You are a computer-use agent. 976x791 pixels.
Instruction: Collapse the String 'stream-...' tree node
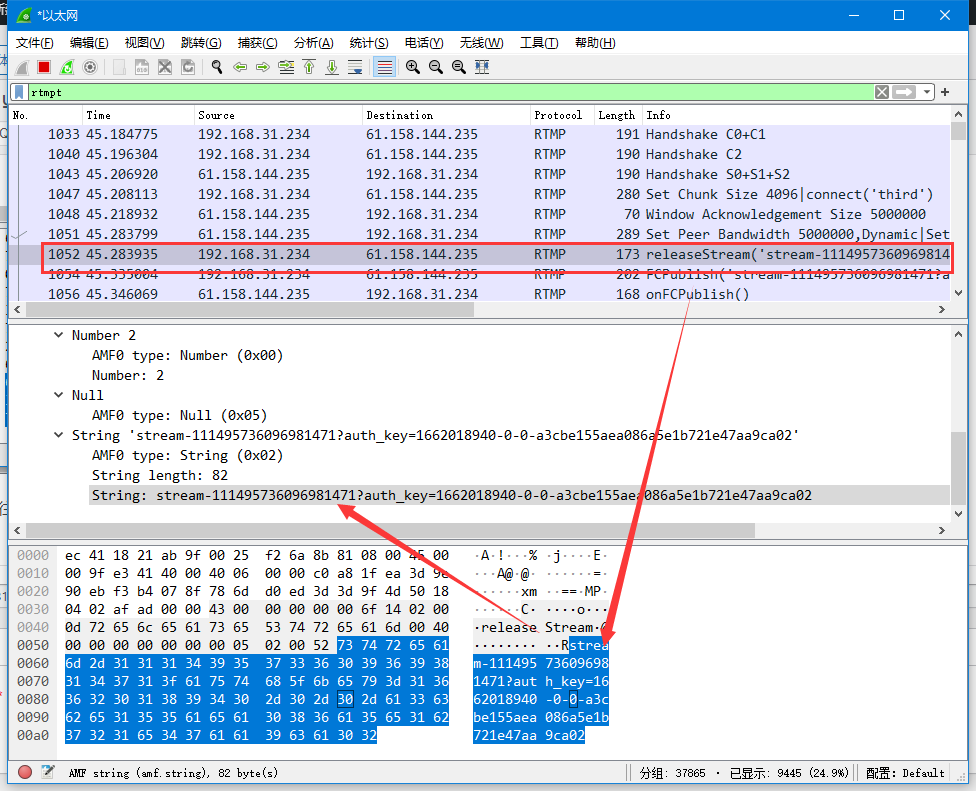59,435
